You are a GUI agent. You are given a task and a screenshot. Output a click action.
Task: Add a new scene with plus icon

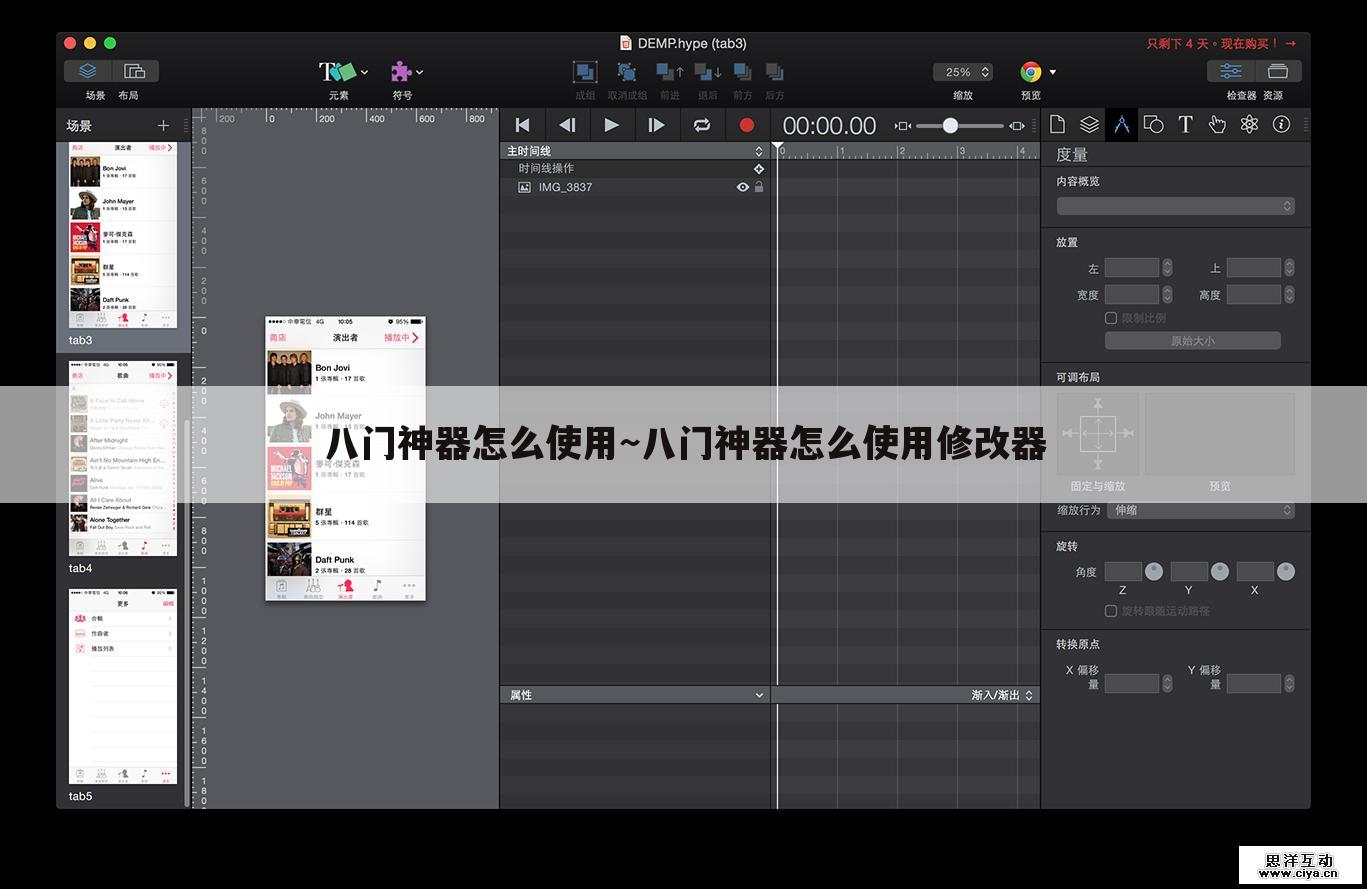point(164,125)
